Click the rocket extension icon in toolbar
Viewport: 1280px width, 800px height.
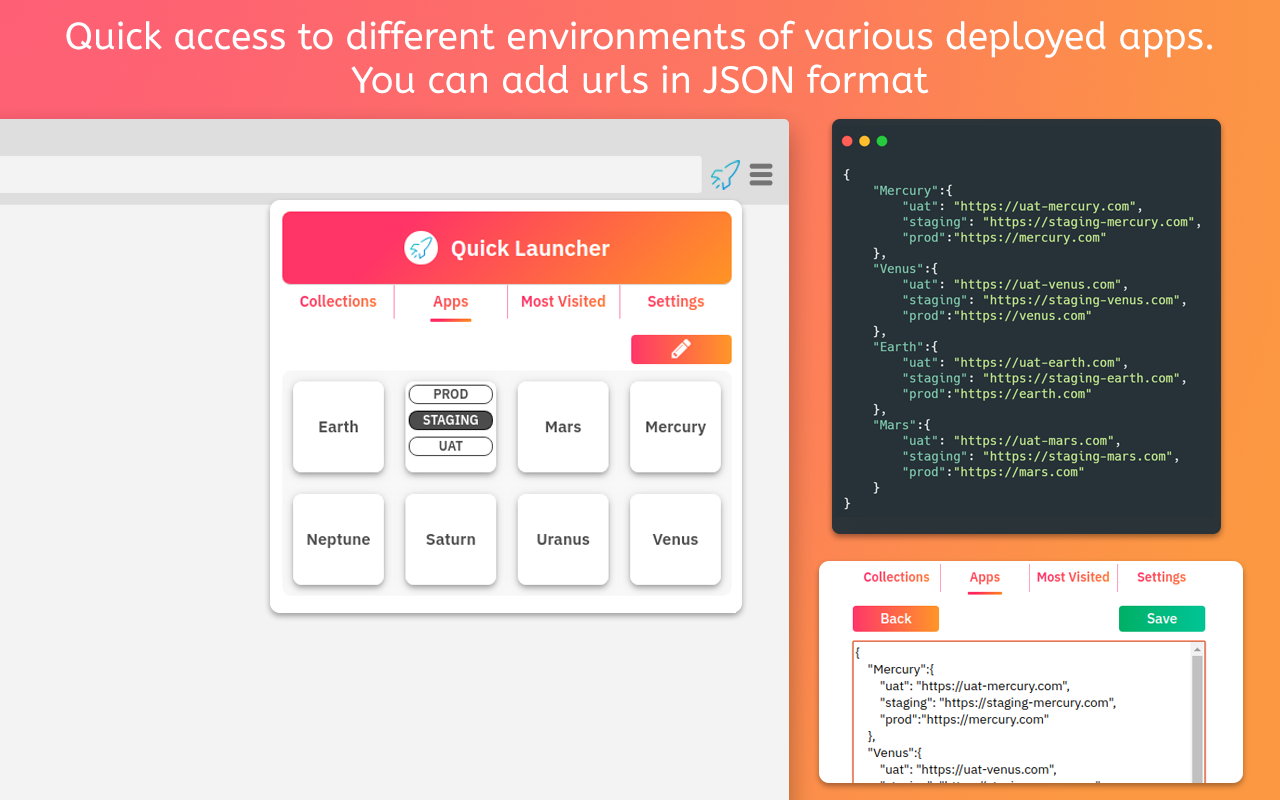[726, 175]
